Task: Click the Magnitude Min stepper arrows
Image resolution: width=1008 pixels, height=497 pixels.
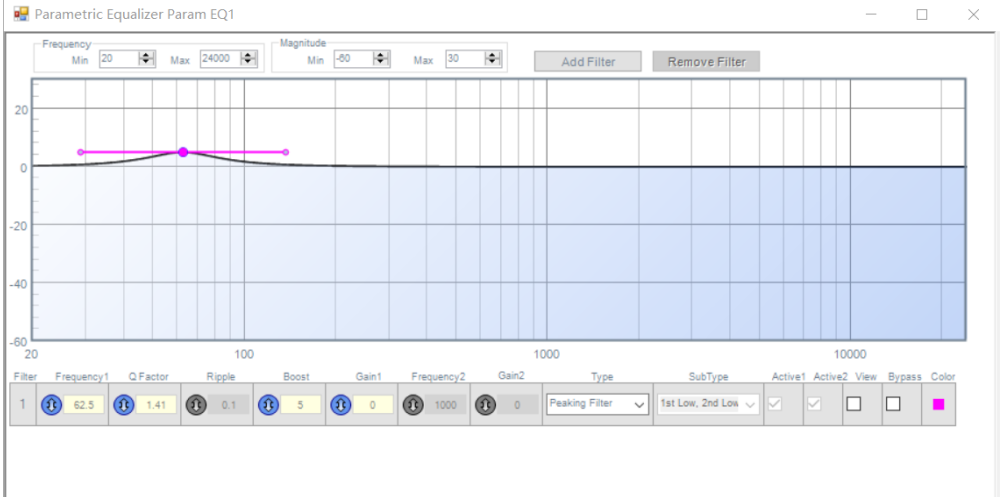Action: click(x=381, y=59)
